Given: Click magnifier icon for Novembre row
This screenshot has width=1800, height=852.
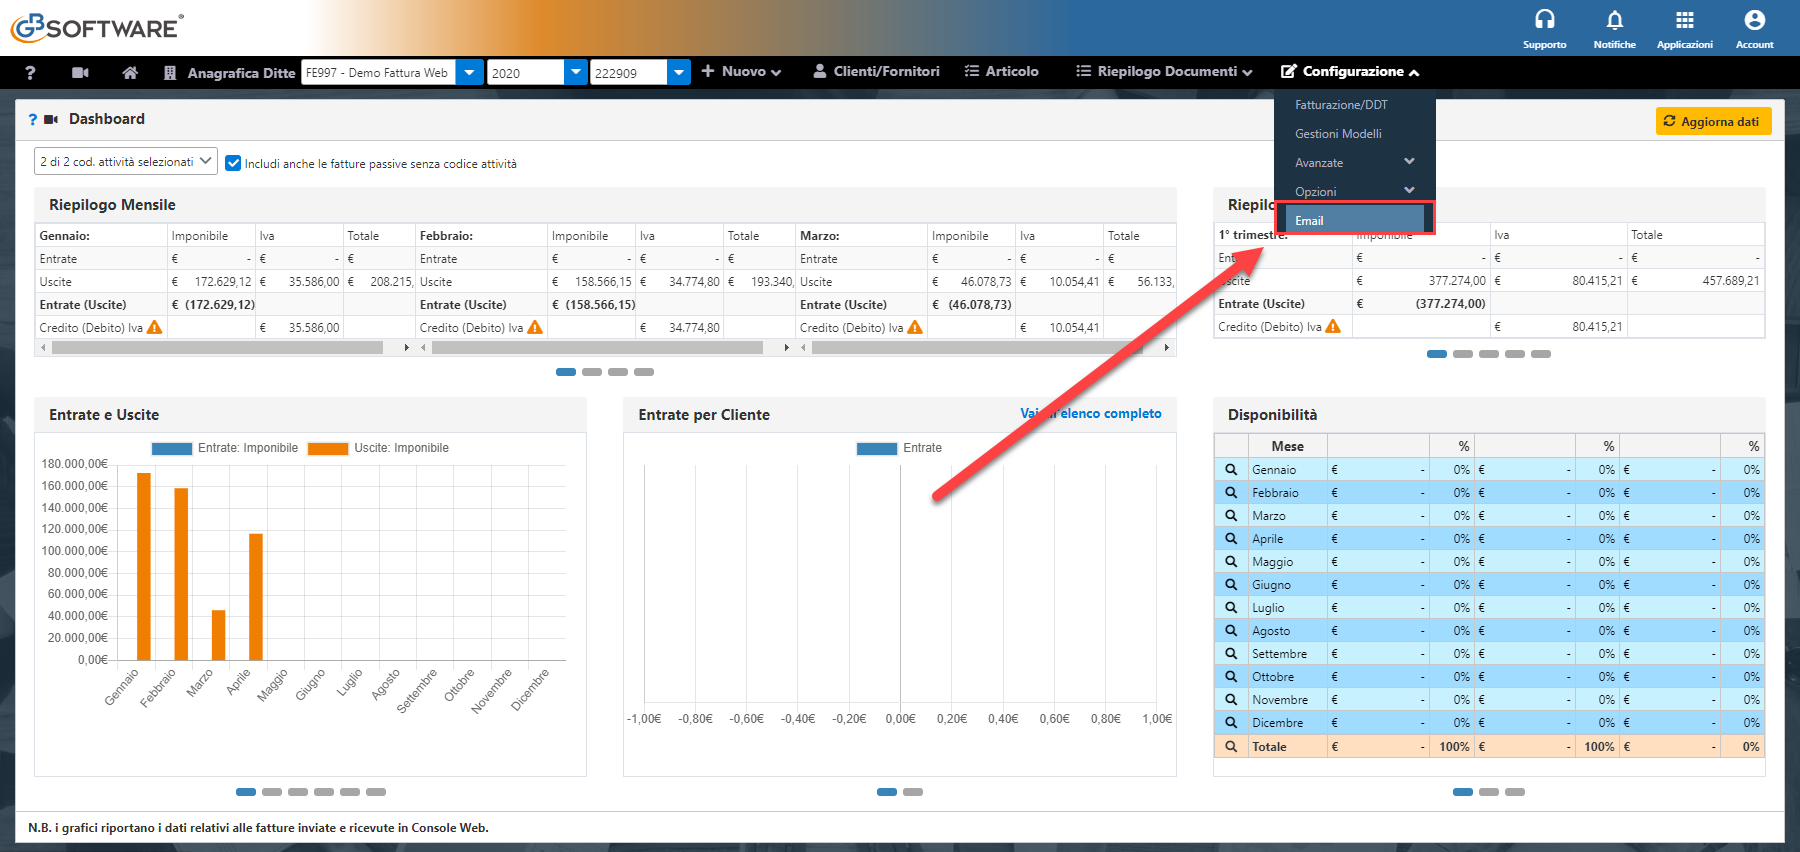Looking at the screenshot, I should (x=1231, y=699).
